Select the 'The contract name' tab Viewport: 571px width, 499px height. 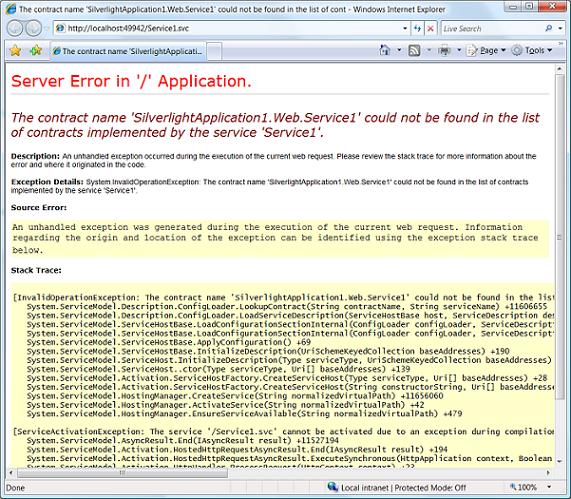128,51
